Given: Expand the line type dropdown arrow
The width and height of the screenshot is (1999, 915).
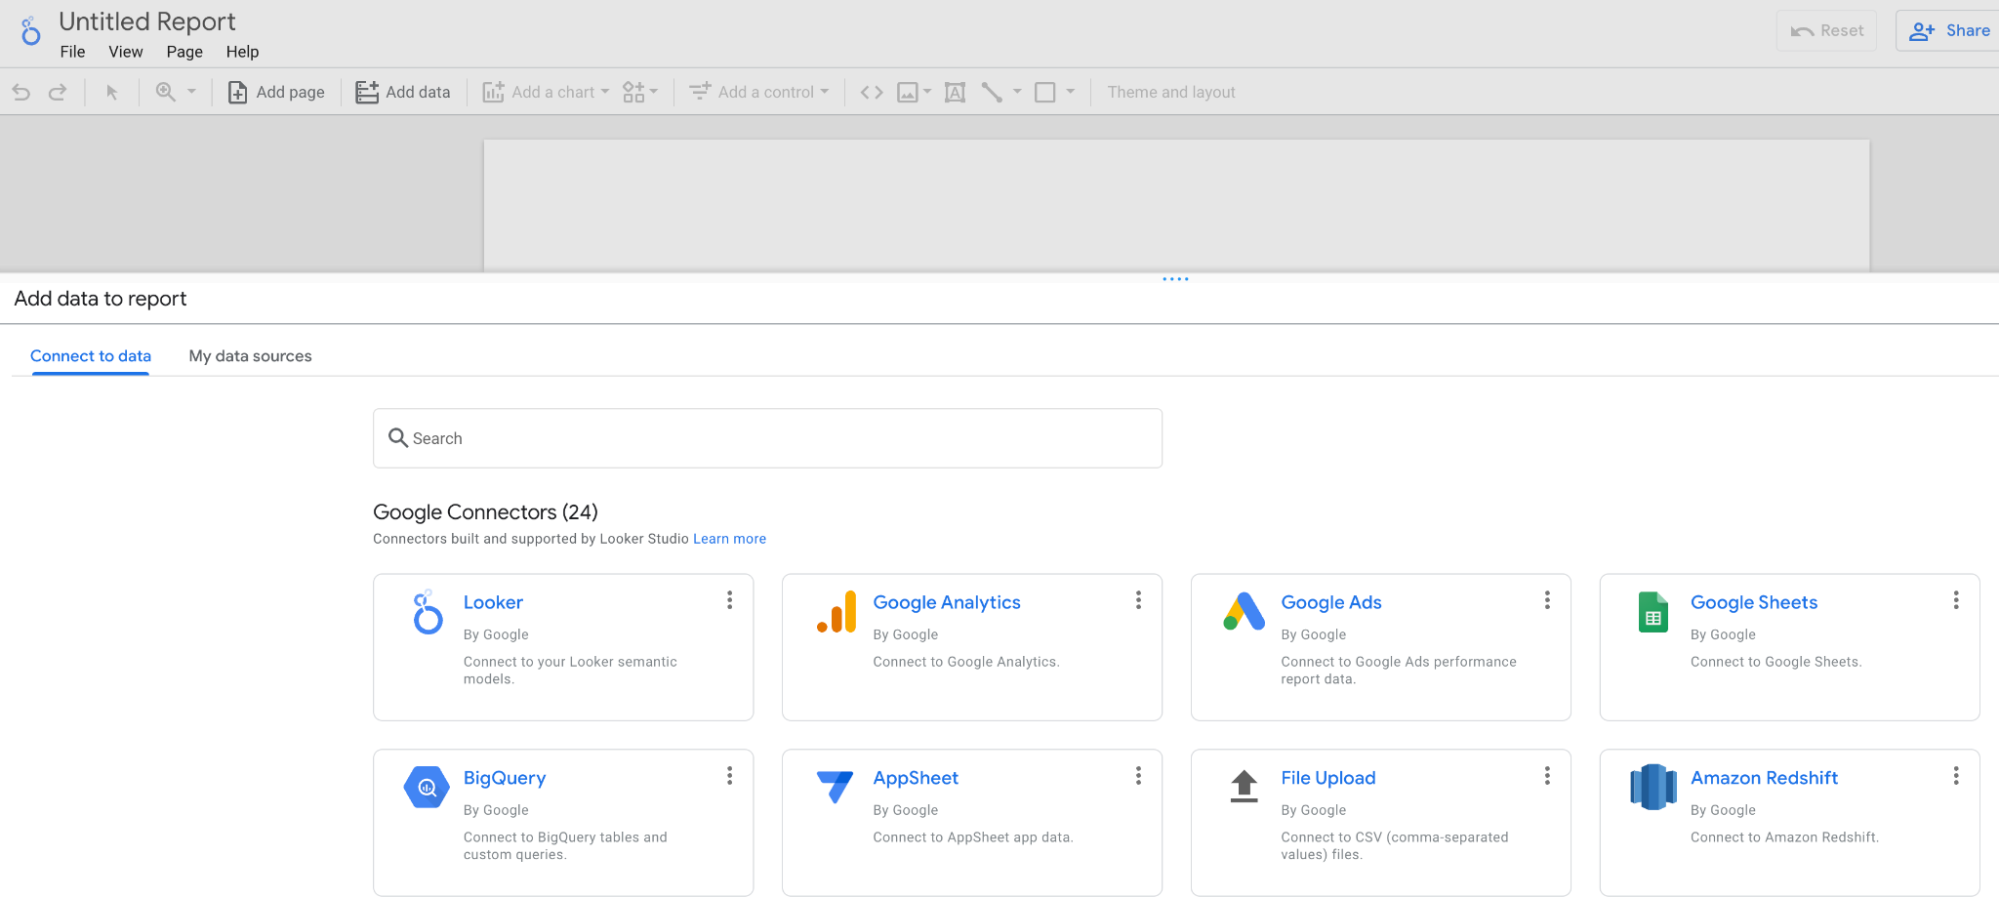Looking at the screenshot, I should (1017, 92).
